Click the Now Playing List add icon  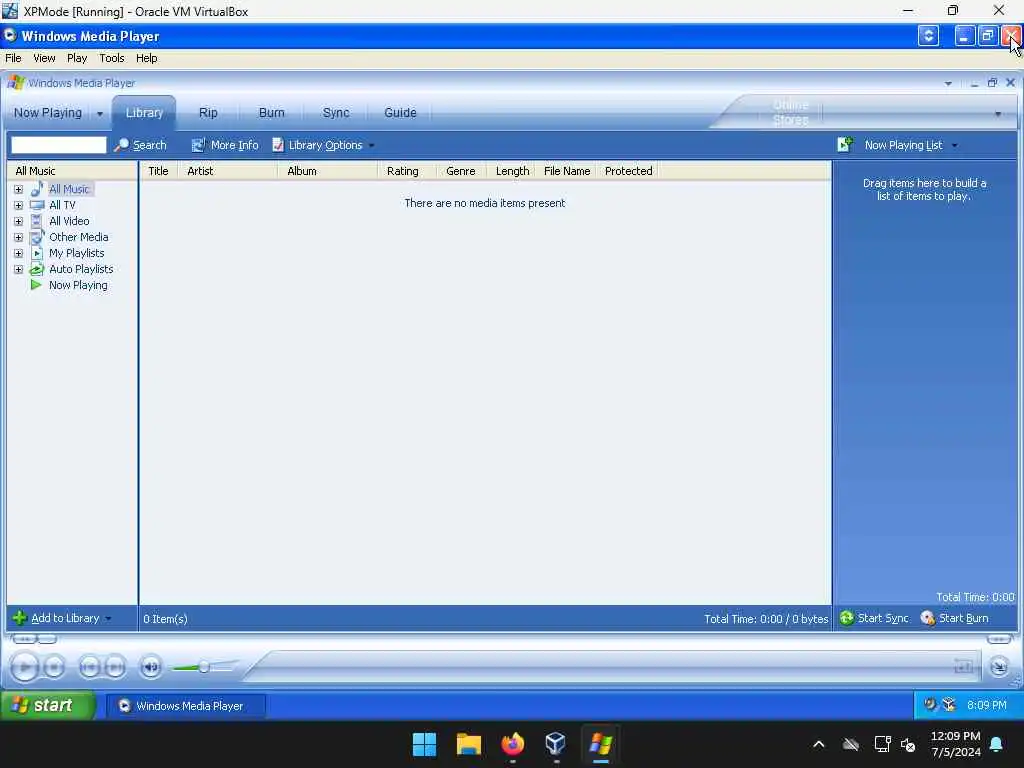845,144
